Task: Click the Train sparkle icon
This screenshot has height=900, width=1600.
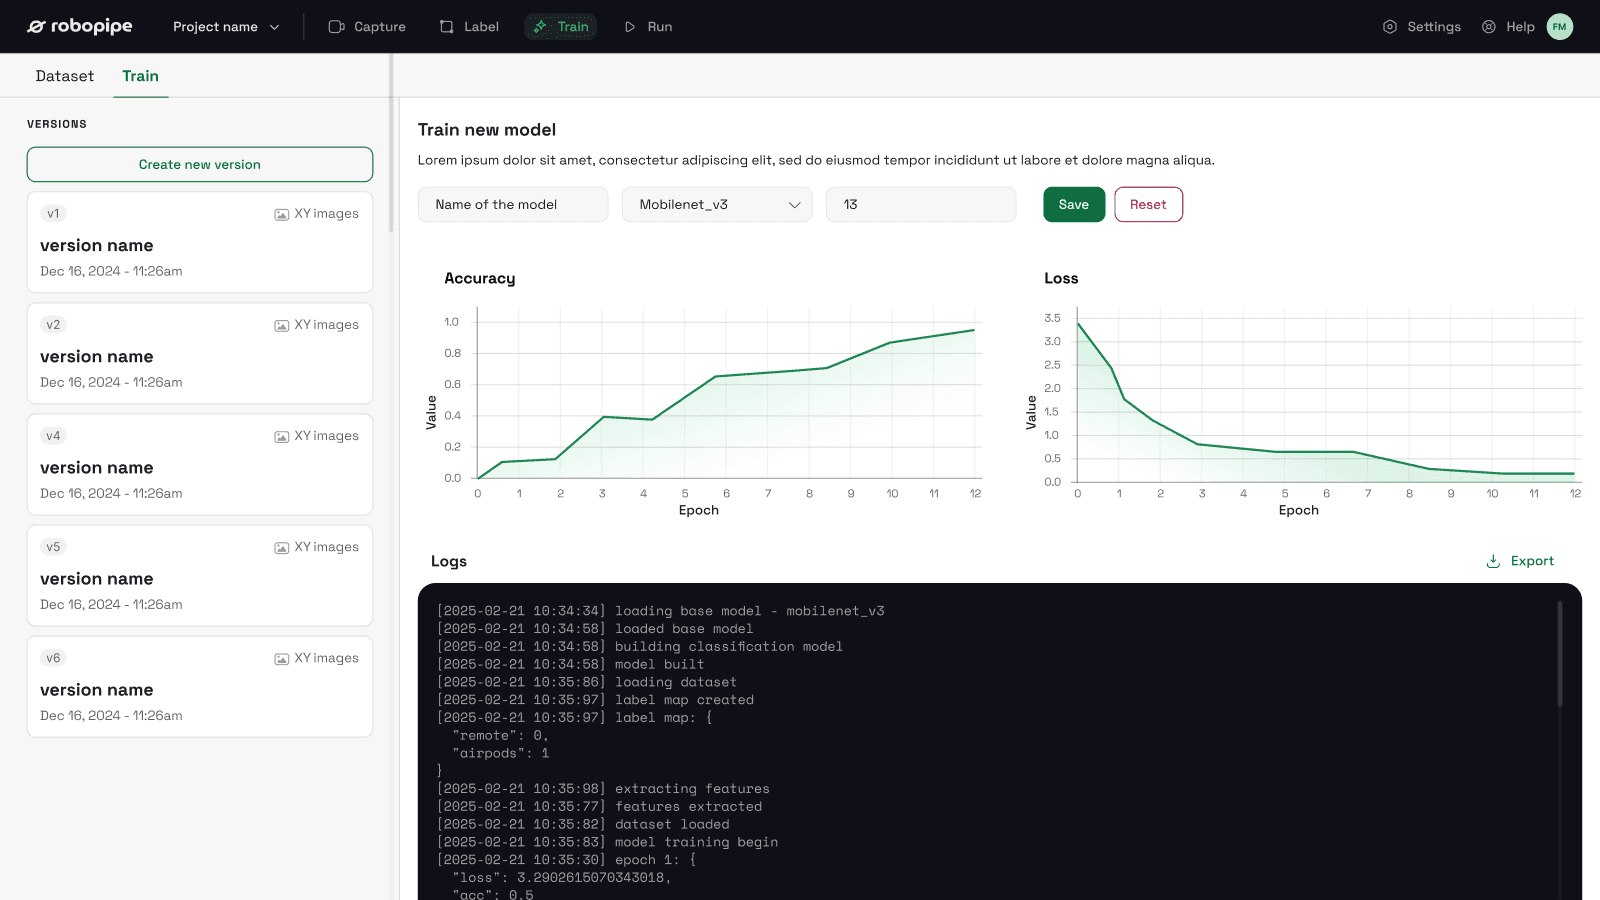Action: tap(540, 27)
